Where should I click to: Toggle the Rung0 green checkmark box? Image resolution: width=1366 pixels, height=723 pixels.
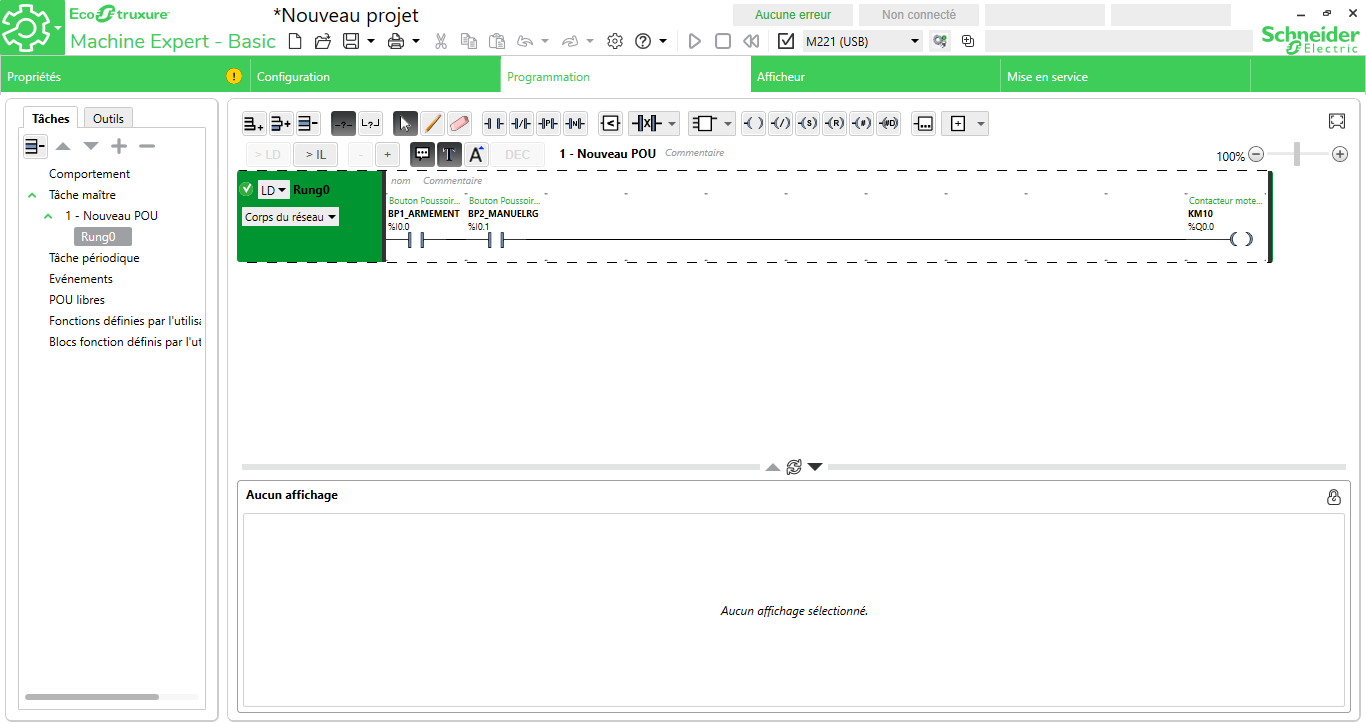[247, 189]
